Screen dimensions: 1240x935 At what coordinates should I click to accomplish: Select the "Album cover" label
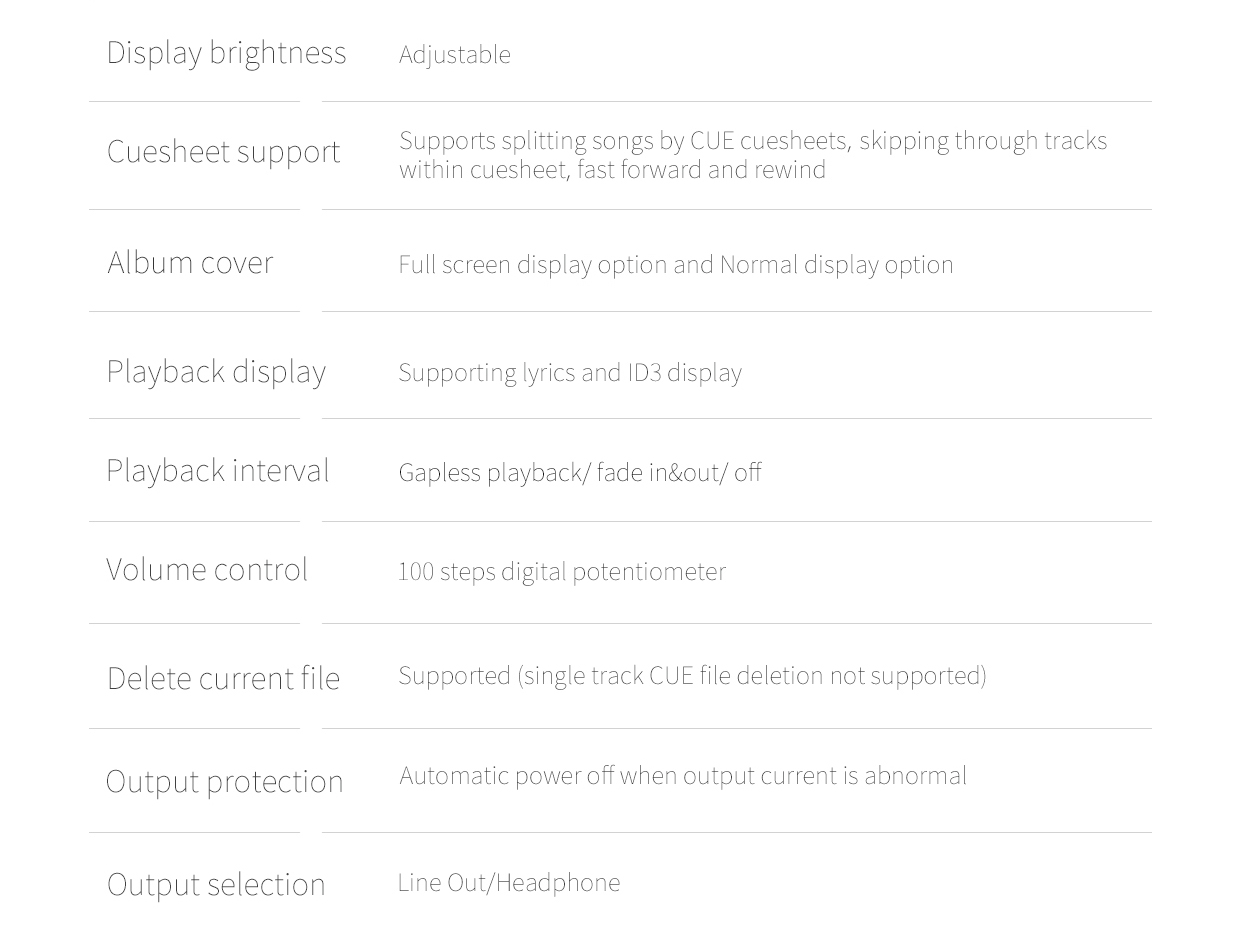tap(190, 263)
